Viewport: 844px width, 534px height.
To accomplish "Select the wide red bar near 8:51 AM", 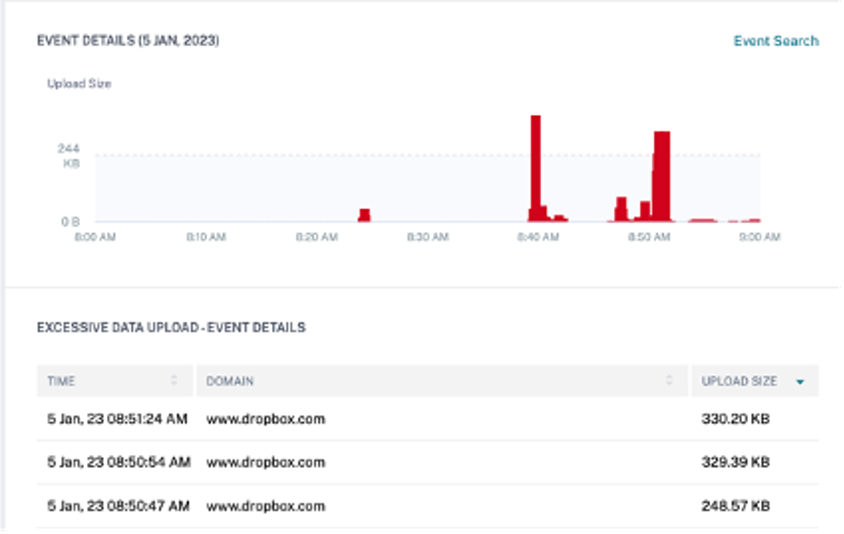I will point(661,175).
